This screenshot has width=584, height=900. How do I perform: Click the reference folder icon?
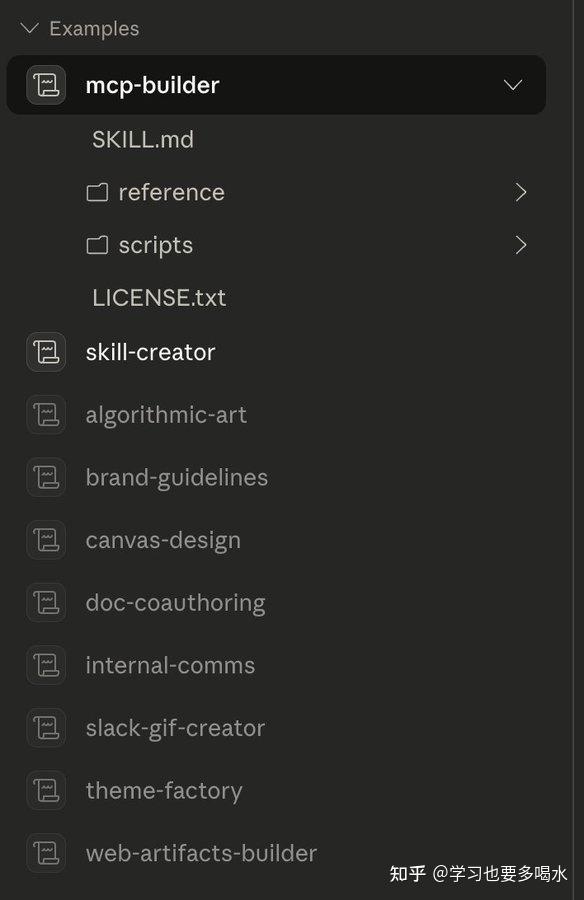tap(97, 192)
